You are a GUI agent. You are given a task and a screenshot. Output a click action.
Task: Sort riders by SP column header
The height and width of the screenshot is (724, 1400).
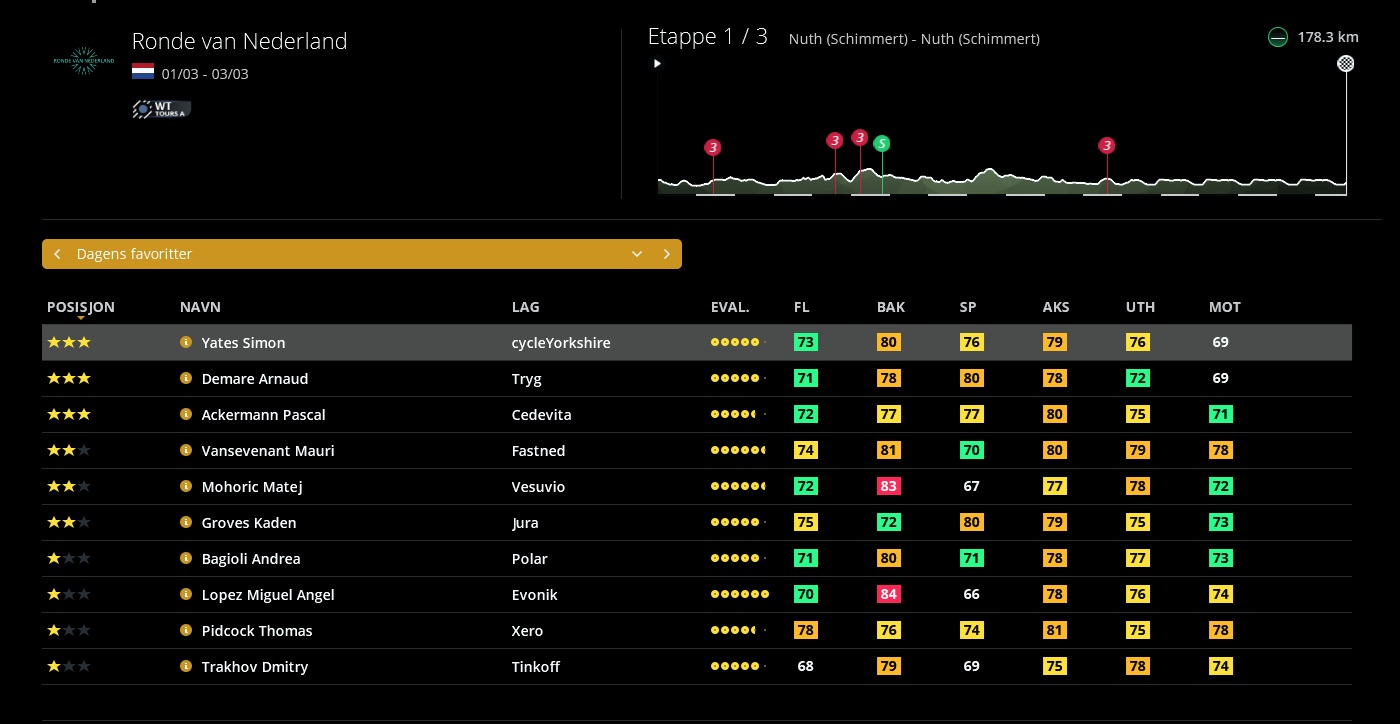coord(967,307)
